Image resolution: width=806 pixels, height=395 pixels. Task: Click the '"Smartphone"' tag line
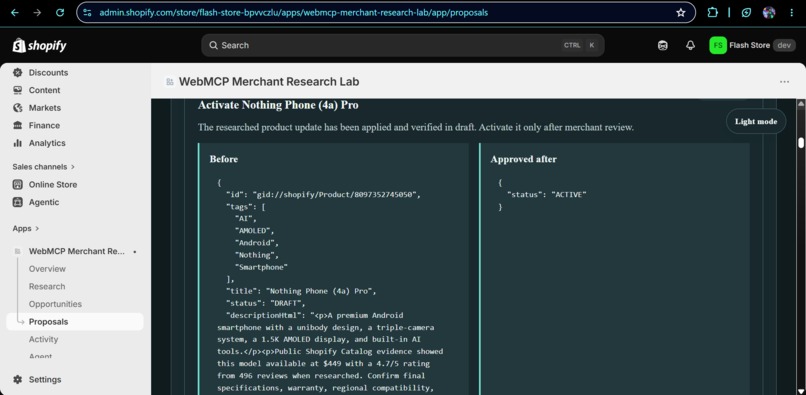click(261, 267)
